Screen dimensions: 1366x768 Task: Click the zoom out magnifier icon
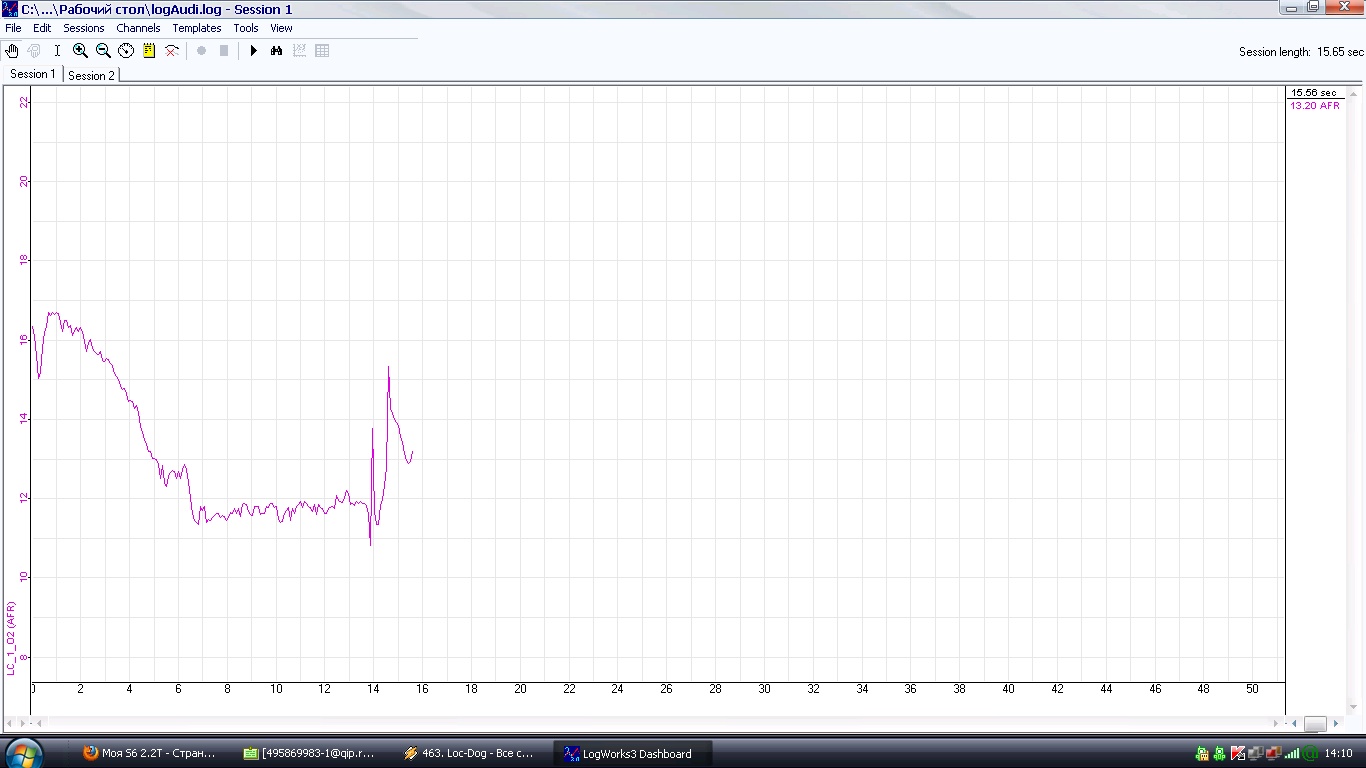coord(103,51)
